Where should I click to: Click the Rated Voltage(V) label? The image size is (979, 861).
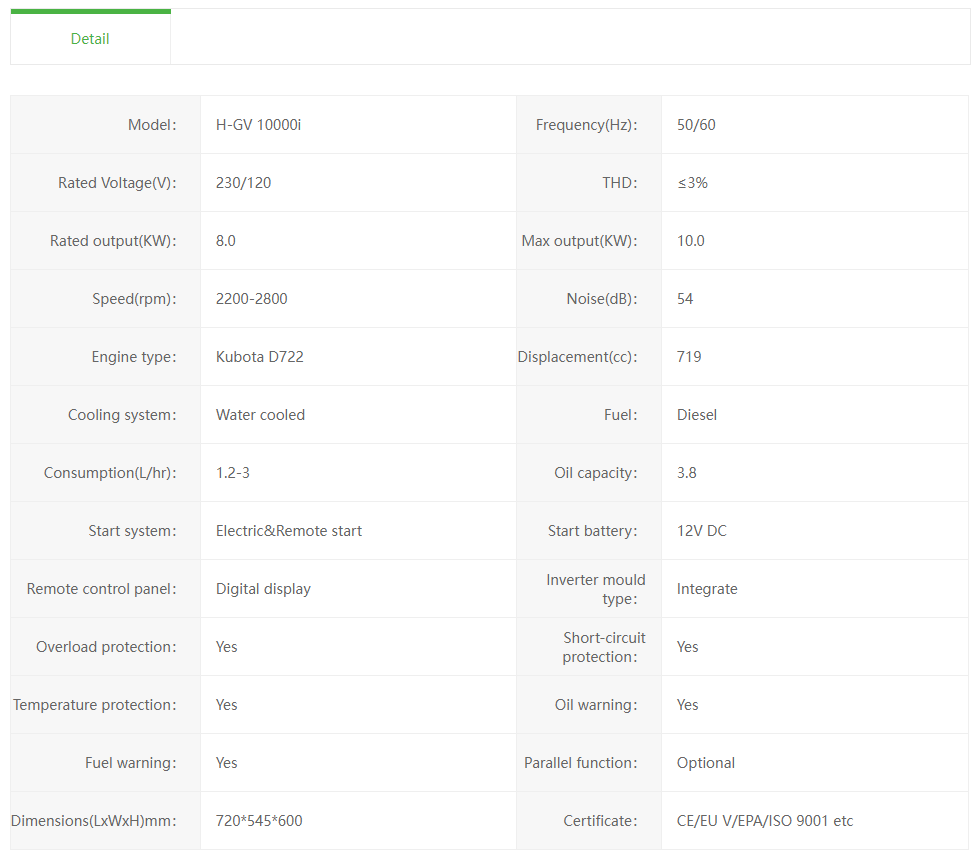[x=116, y=183]
